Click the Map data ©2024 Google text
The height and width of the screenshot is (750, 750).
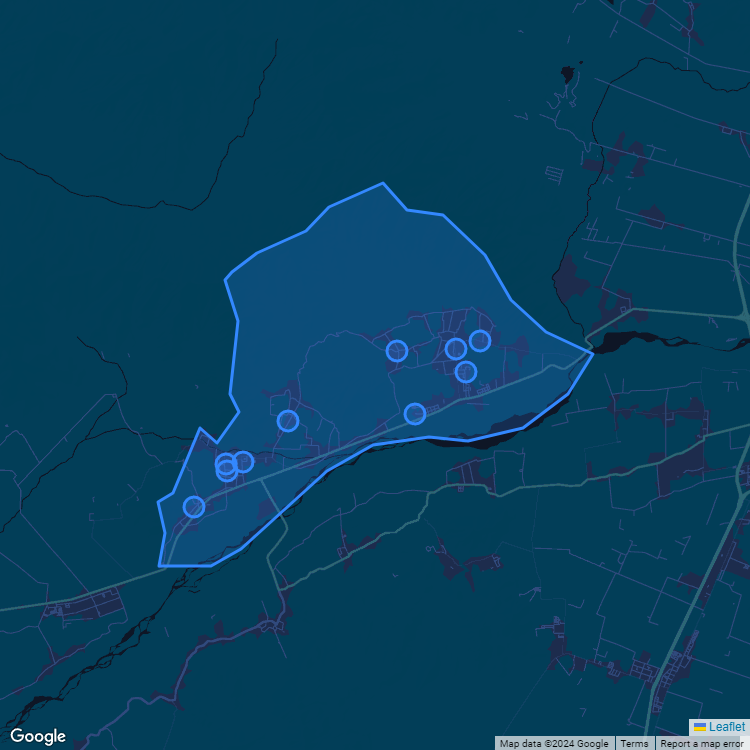554,743
